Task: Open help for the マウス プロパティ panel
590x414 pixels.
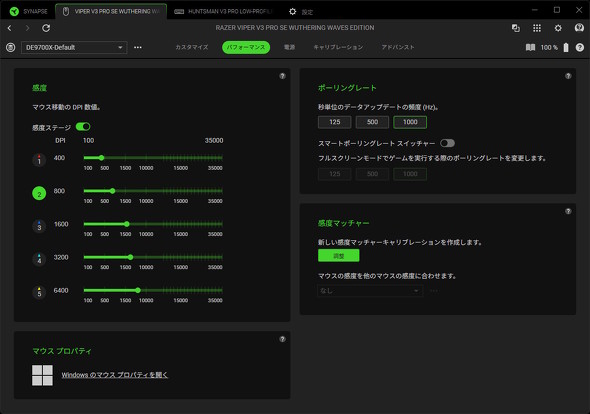Action: 282,339
